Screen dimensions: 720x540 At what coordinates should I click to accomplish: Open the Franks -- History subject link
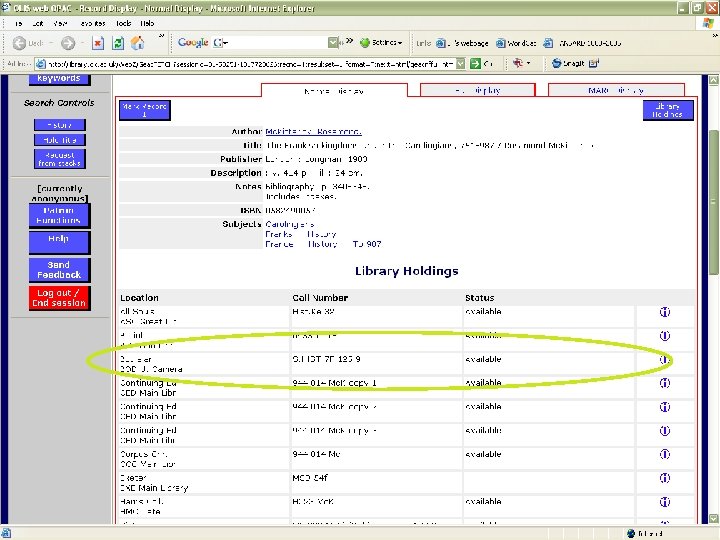[x=301, y=234]
